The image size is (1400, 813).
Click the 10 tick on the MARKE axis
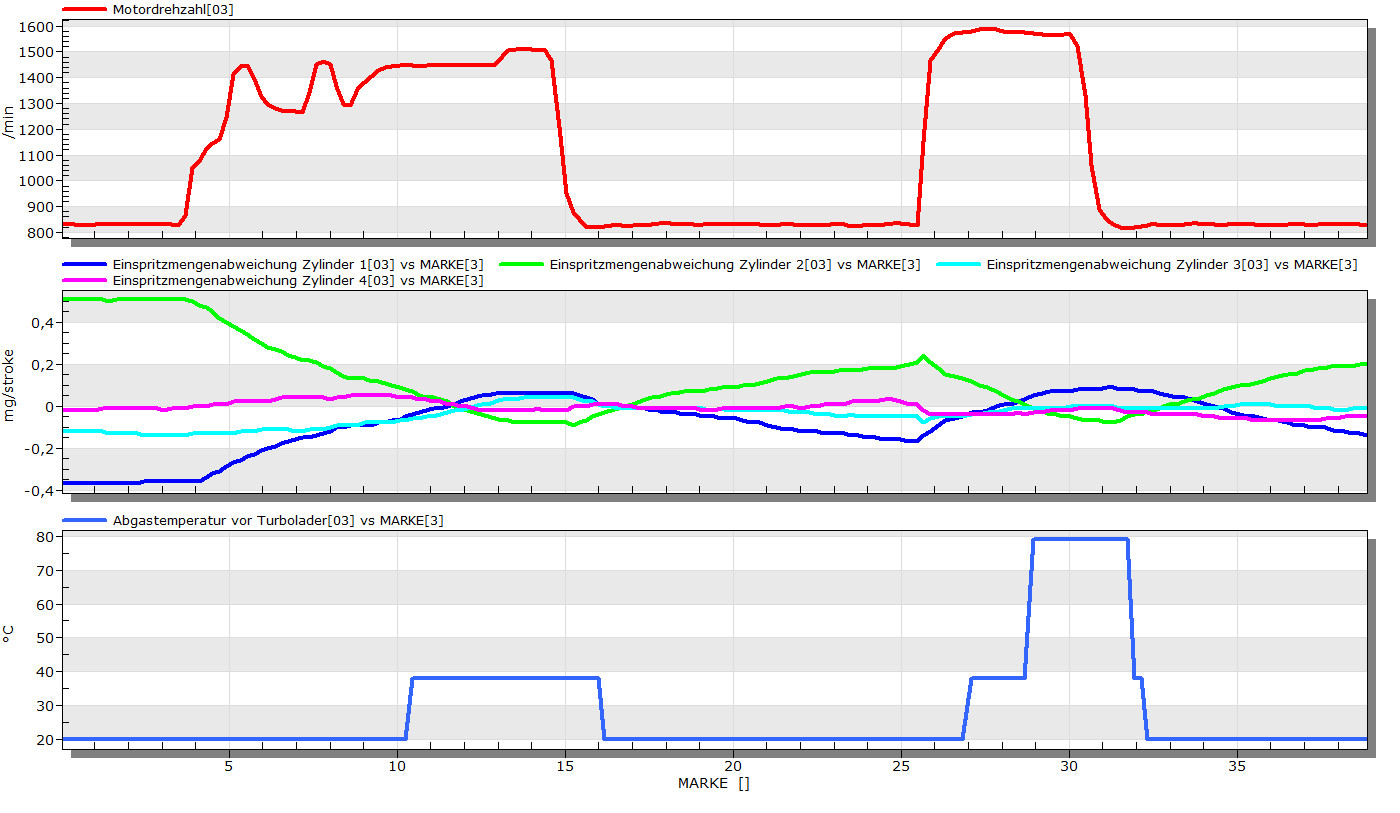tap(397, 764)
